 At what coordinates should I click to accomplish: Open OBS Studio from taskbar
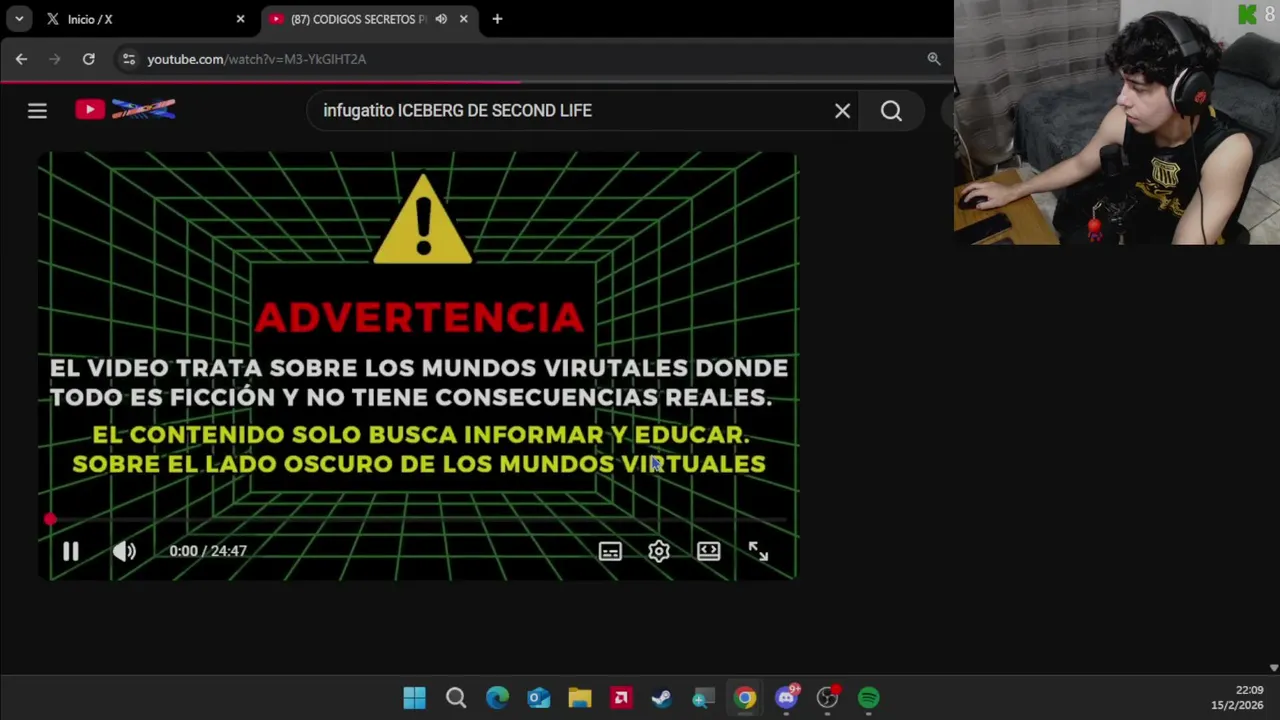[x=827, y=697]
